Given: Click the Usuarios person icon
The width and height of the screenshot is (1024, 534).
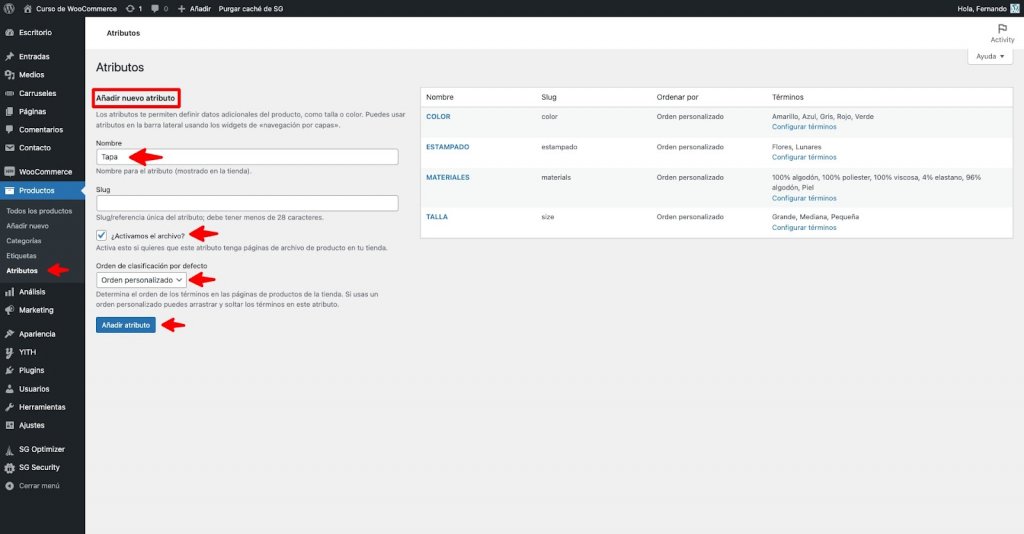Looking at the screenshot, I should [9, 388].
